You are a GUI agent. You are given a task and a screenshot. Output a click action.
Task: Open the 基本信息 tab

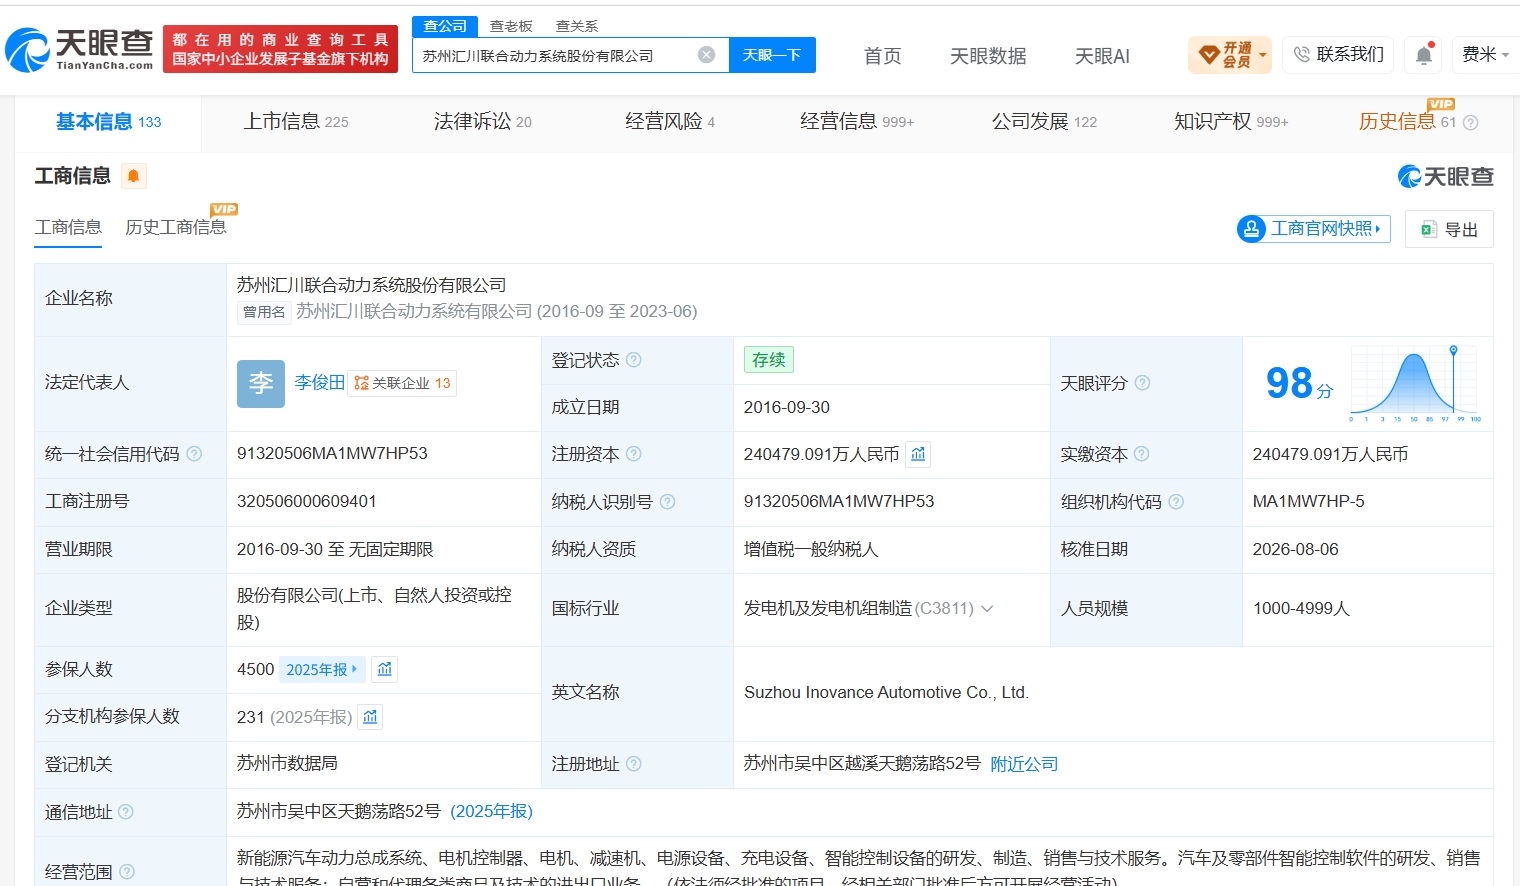(x=108, y=122)
